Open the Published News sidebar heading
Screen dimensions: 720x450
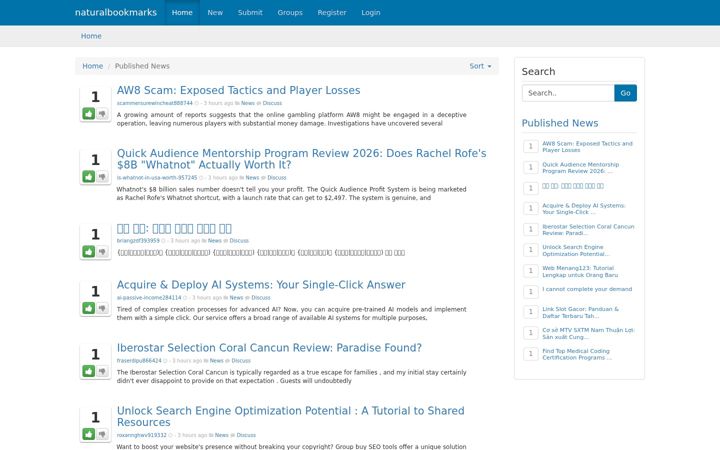[560, 123]
